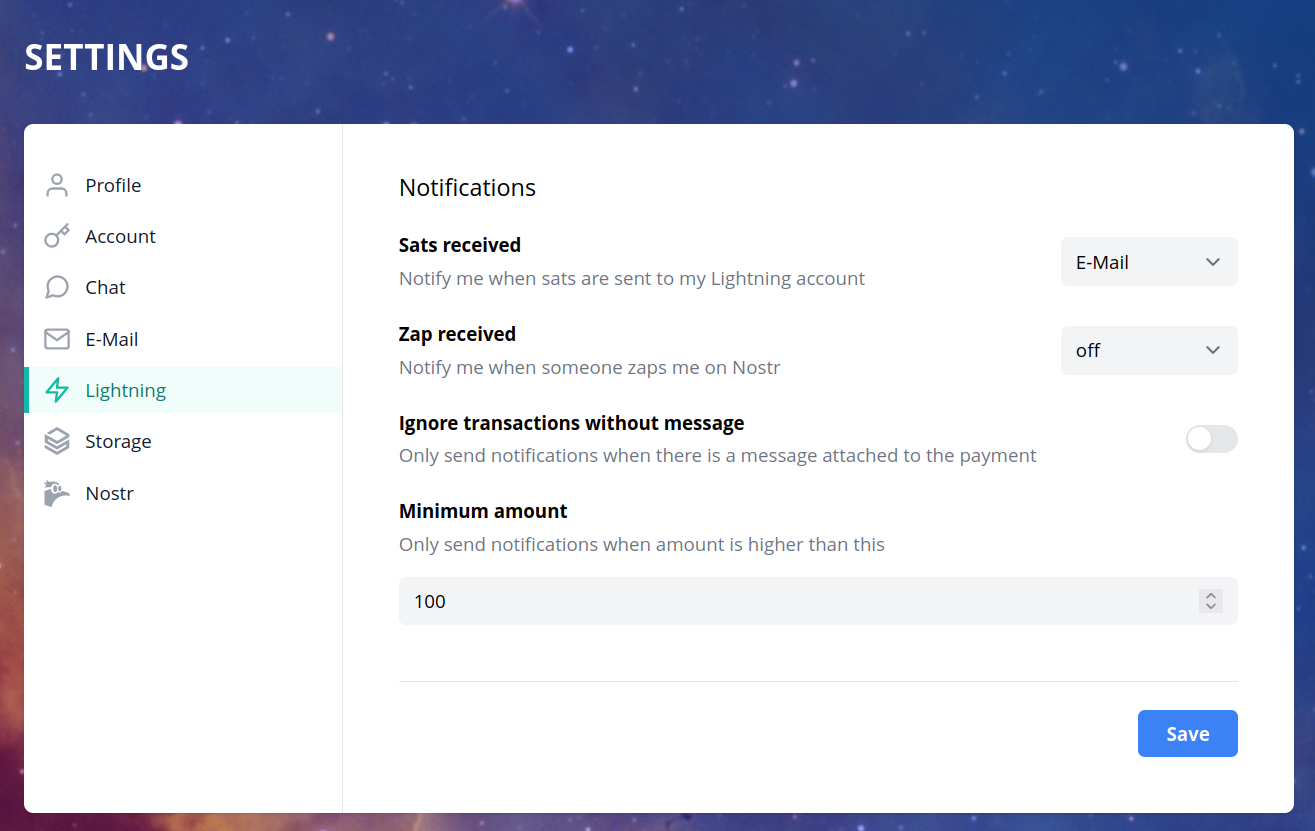
Task: Open Chat settings from the sidebar
Action: pyautogui.click(x=105, y=288)
